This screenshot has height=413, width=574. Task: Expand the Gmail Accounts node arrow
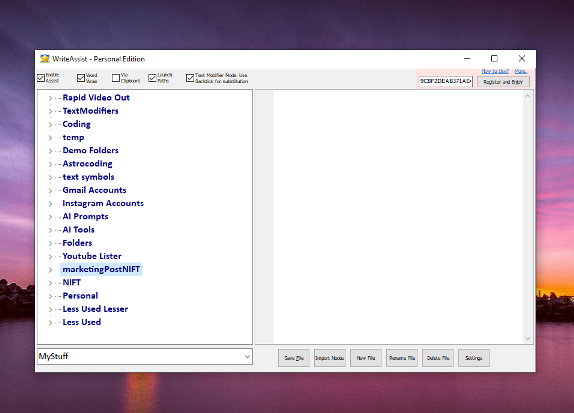(x=50, y=190)
